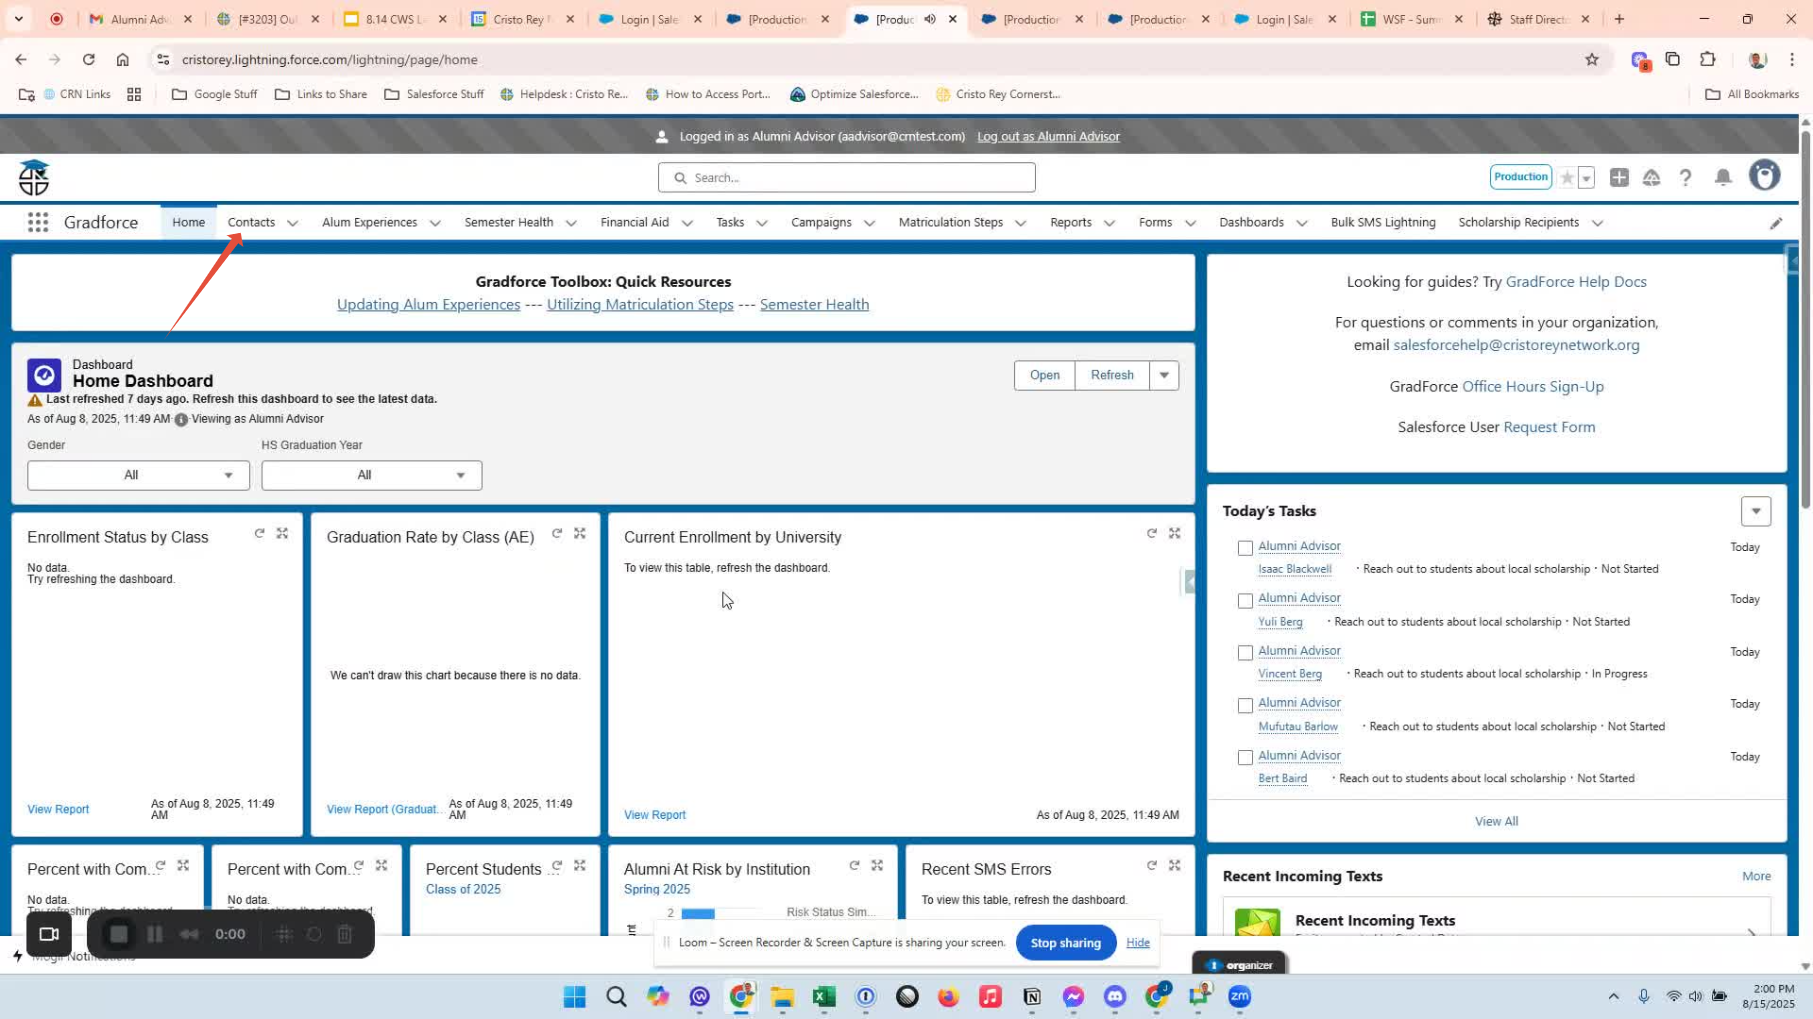Open the favorites list dropdown arrow
This screenshot has width=1813, height=1019.
click(1586, 178)
